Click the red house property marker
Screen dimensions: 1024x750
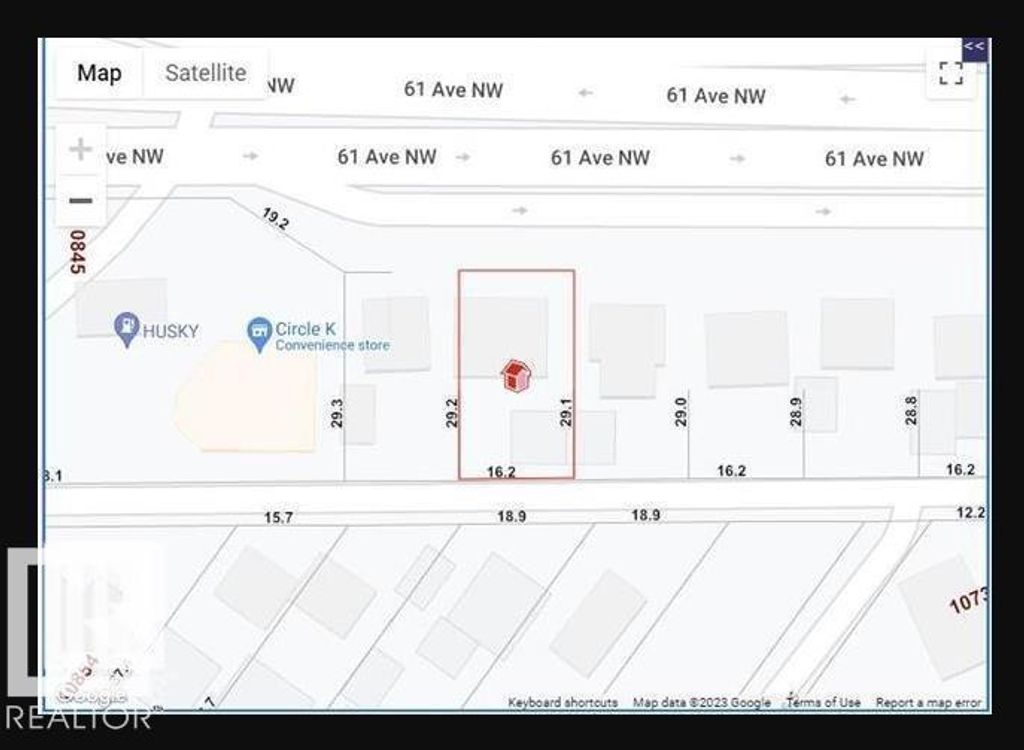pos(515,376)
